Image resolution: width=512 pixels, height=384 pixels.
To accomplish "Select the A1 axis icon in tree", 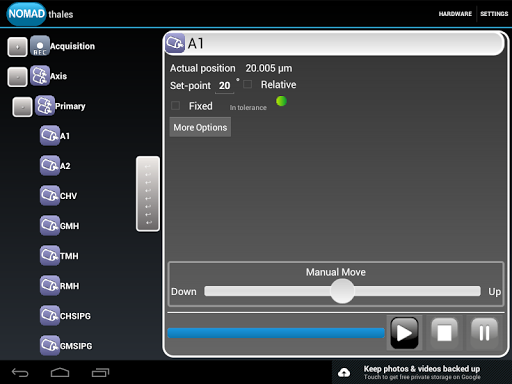I will [50, 136].
